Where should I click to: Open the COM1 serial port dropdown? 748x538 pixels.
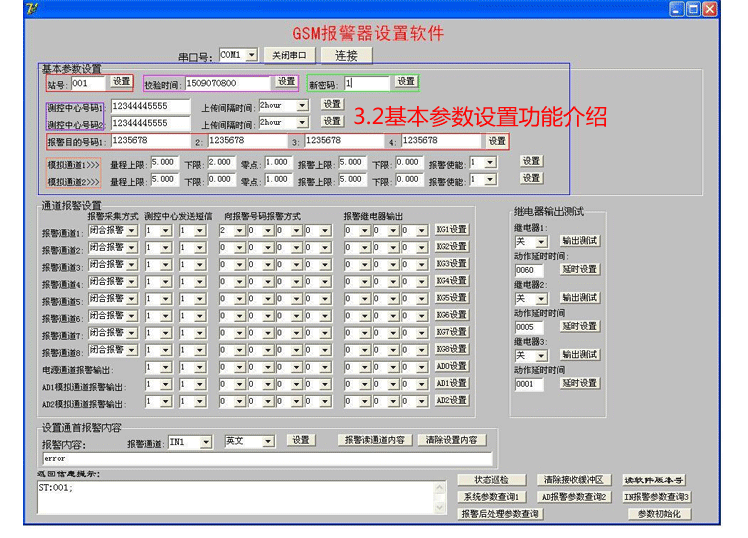pos(250,56)
